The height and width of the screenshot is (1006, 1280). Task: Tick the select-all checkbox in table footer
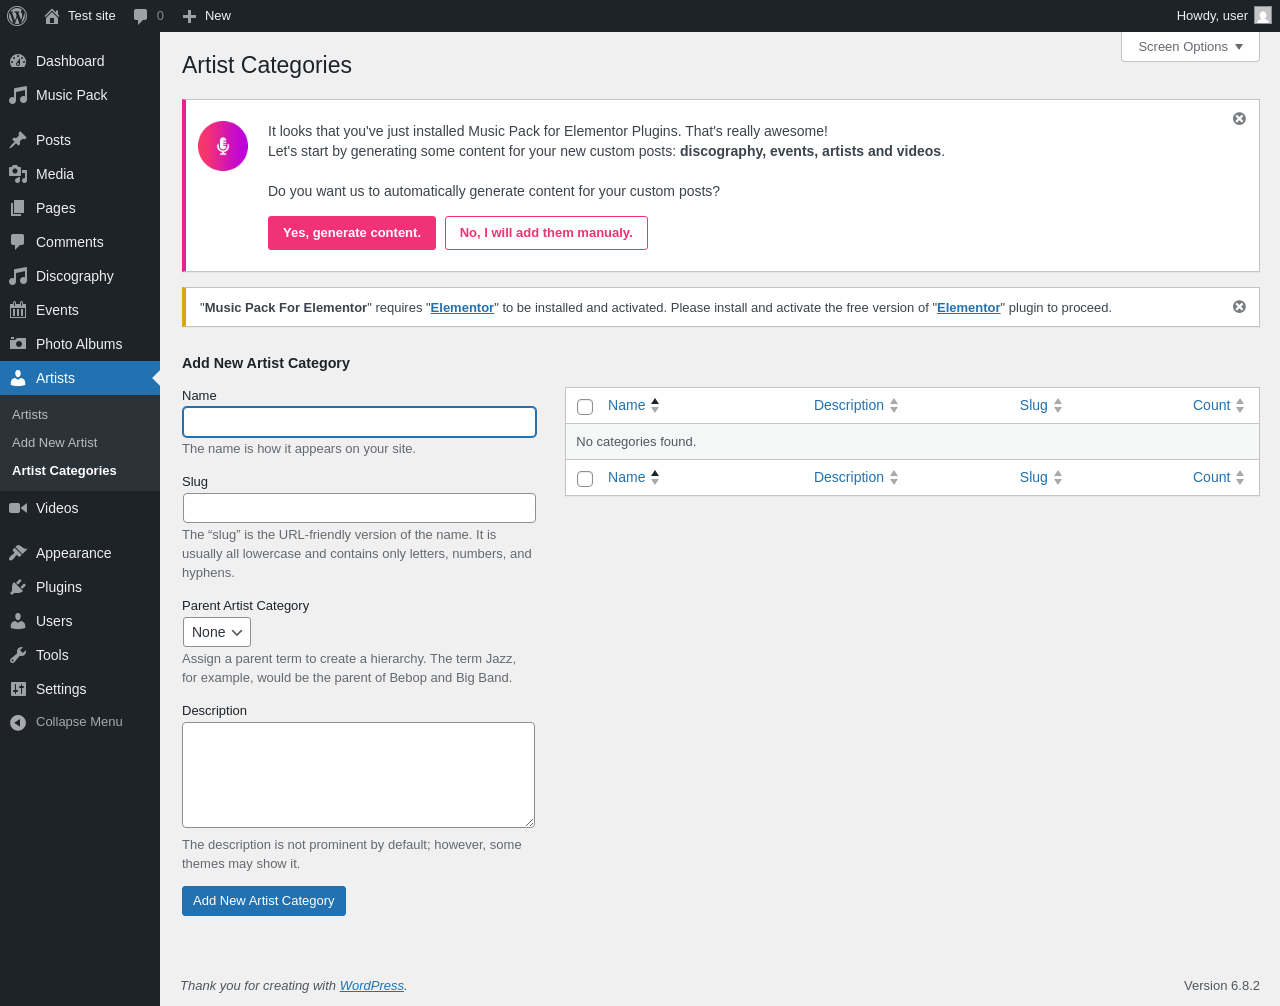585,479
